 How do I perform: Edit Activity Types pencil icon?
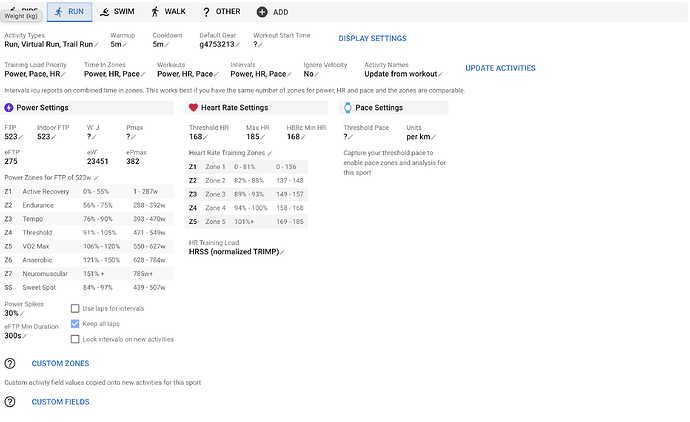pyautogui.click(x=96, y=44)
